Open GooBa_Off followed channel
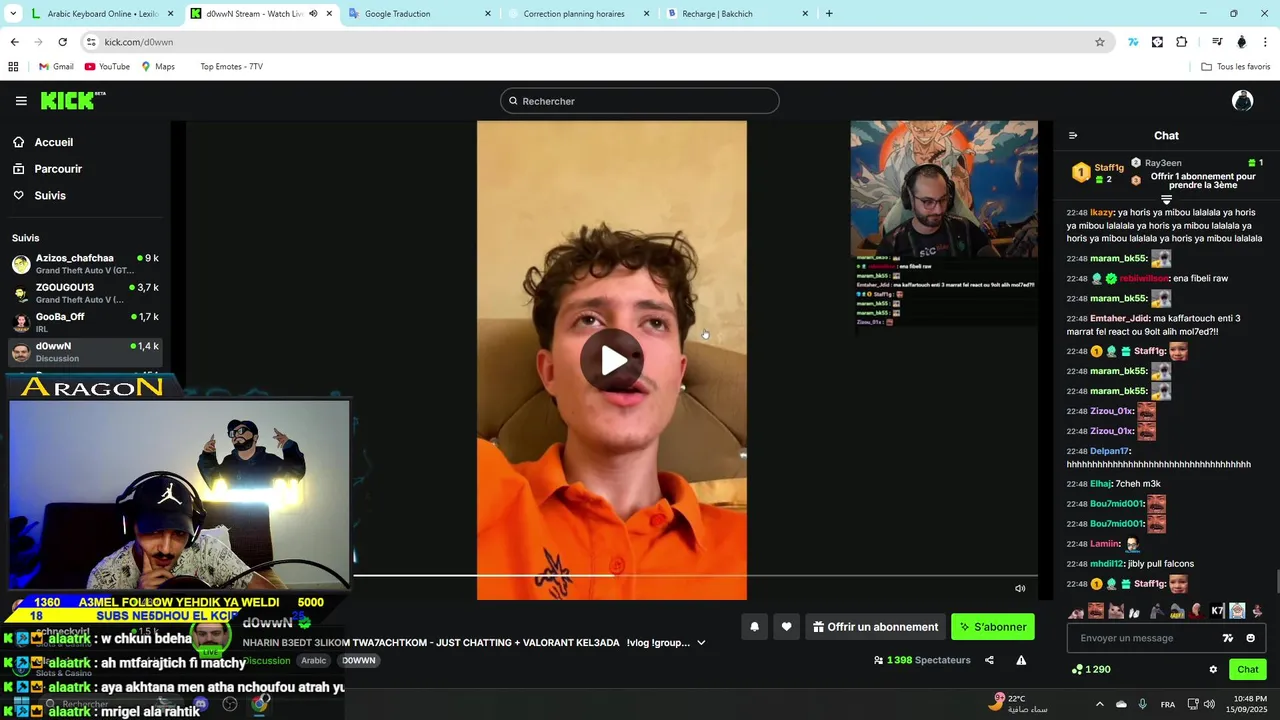This screenshot has width=1280, height=720. tap(85, 322)
